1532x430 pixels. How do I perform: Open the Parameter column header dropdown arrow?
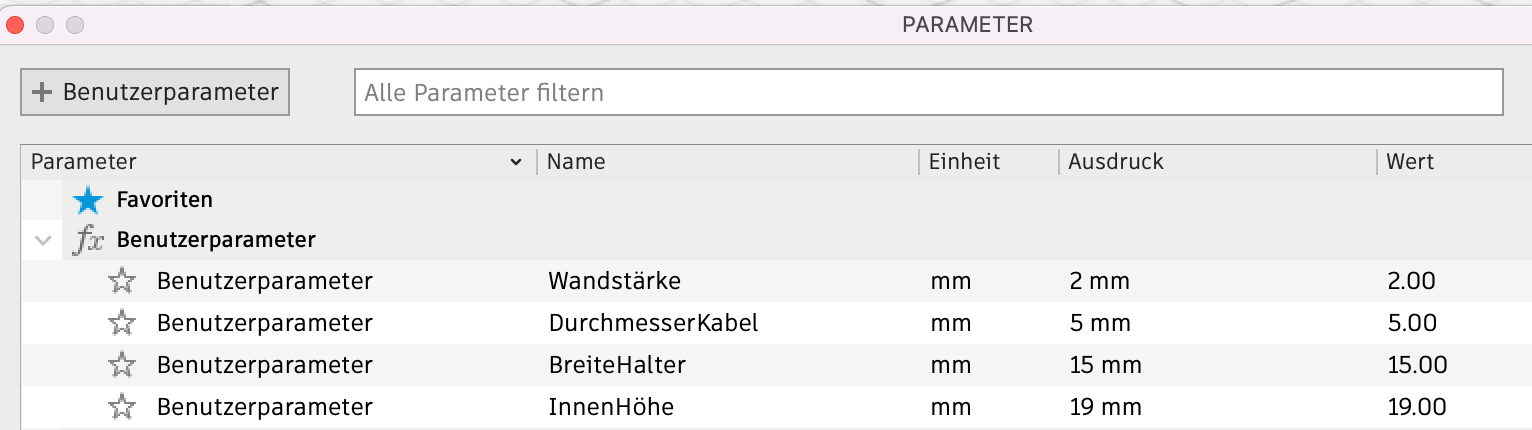pyautogui.click(x=516, y=162)
